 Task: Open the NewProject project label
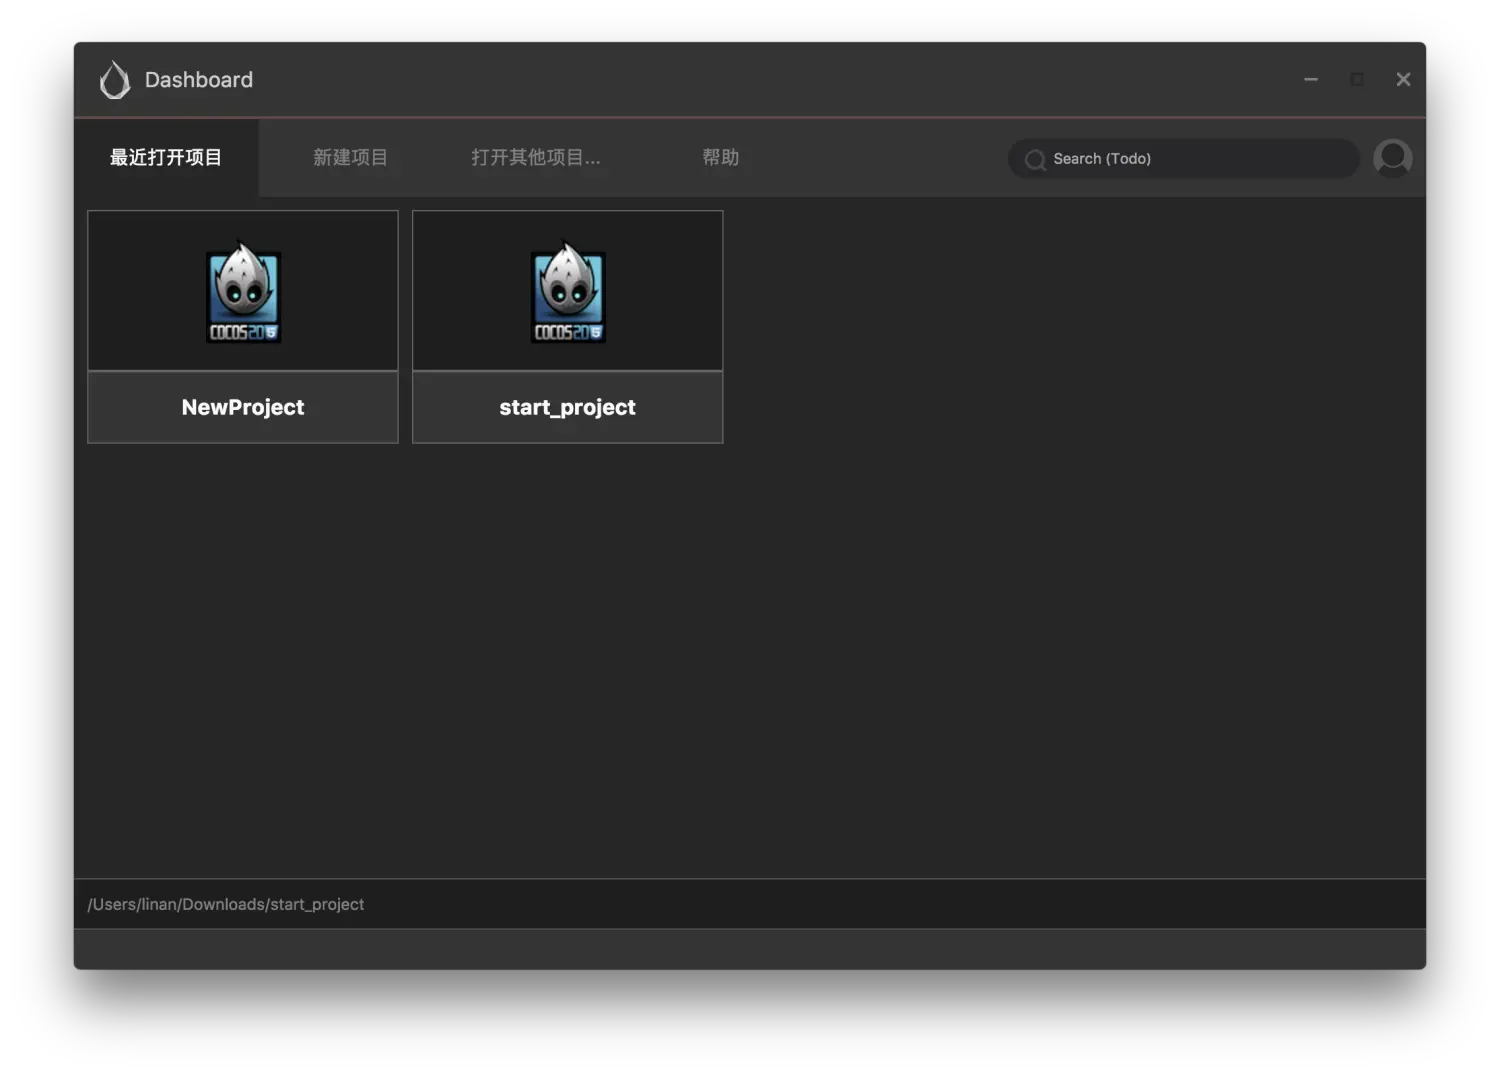243,407
